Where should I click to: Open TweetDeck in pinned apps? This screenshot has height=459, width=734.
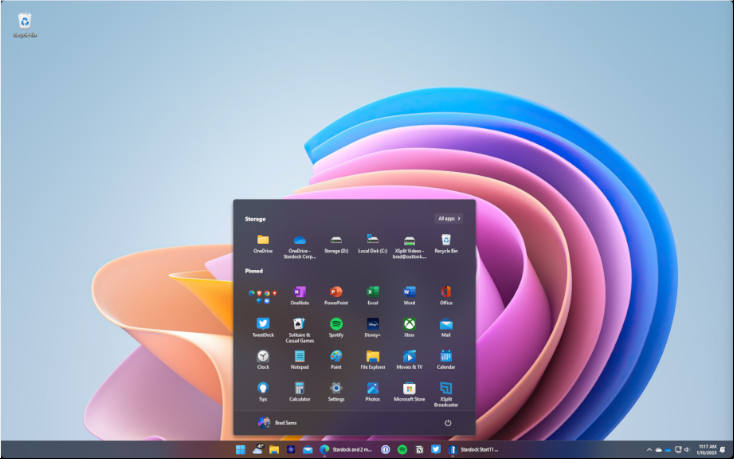(263, 328)
